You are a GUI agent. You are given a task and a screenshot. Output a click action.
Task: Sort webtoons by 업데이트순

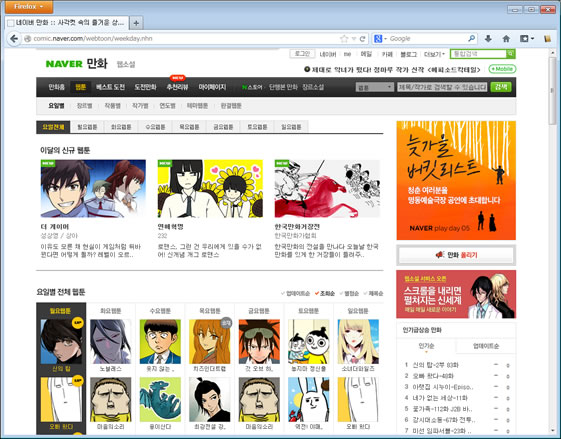(x=296, y=293)
